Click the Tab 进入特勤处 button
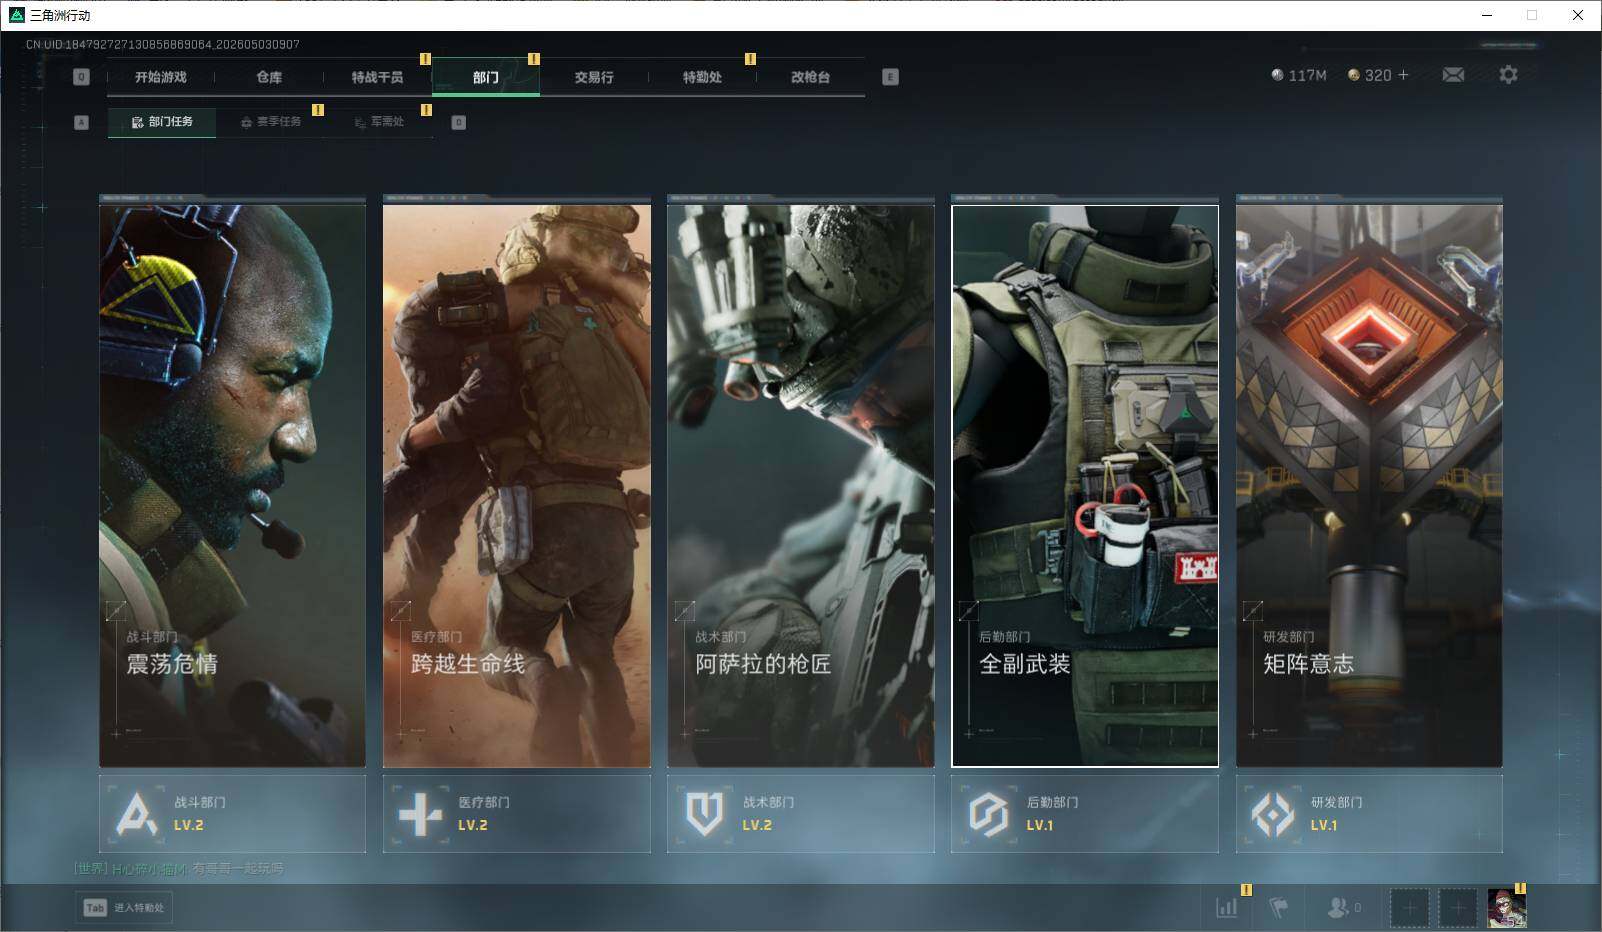The image size is (1602, 932). click(x=124, y=907)
